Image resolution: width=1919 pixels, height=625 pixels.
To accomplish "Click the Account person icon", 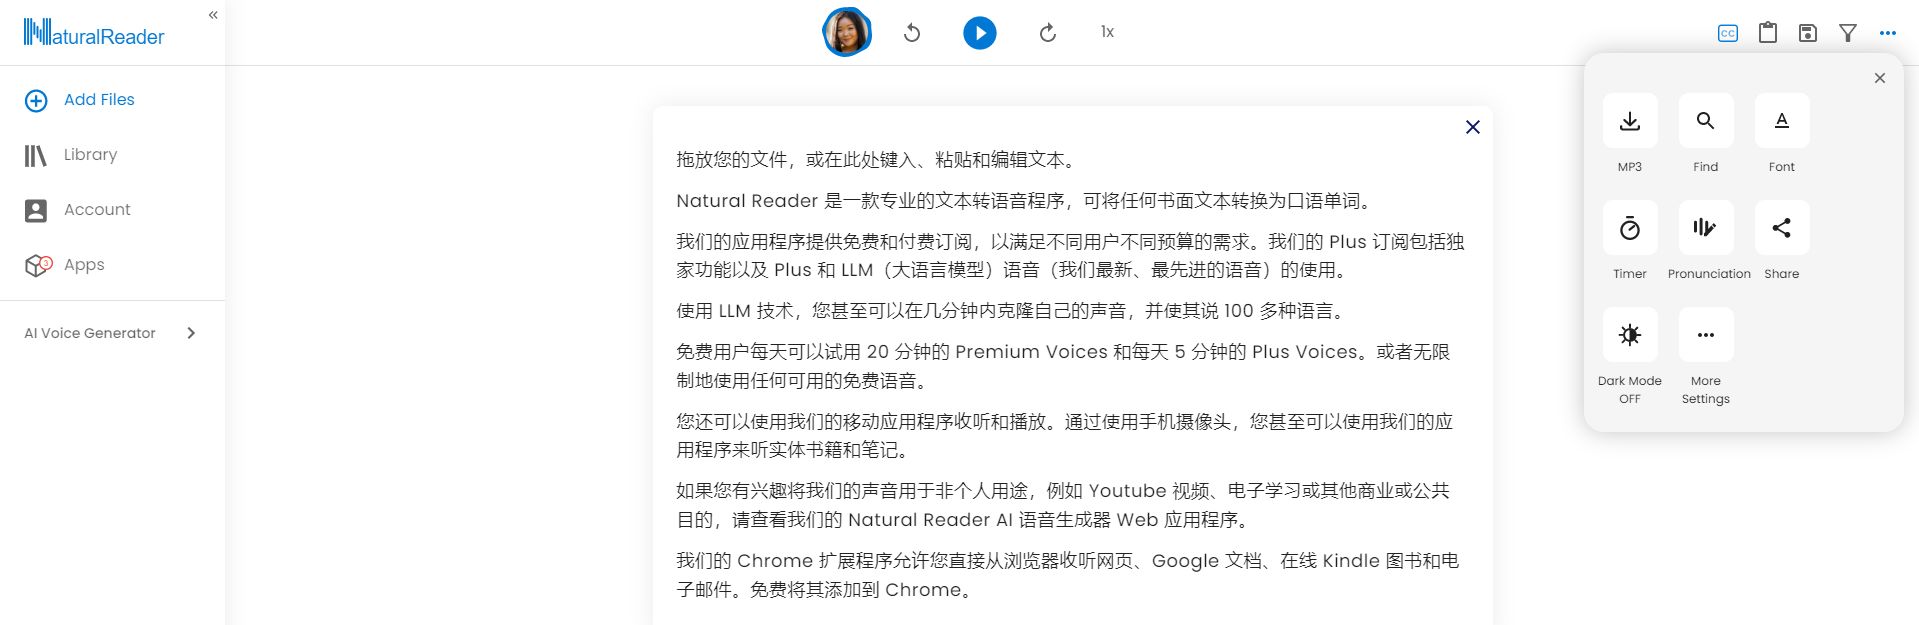I will coord(36,210).
